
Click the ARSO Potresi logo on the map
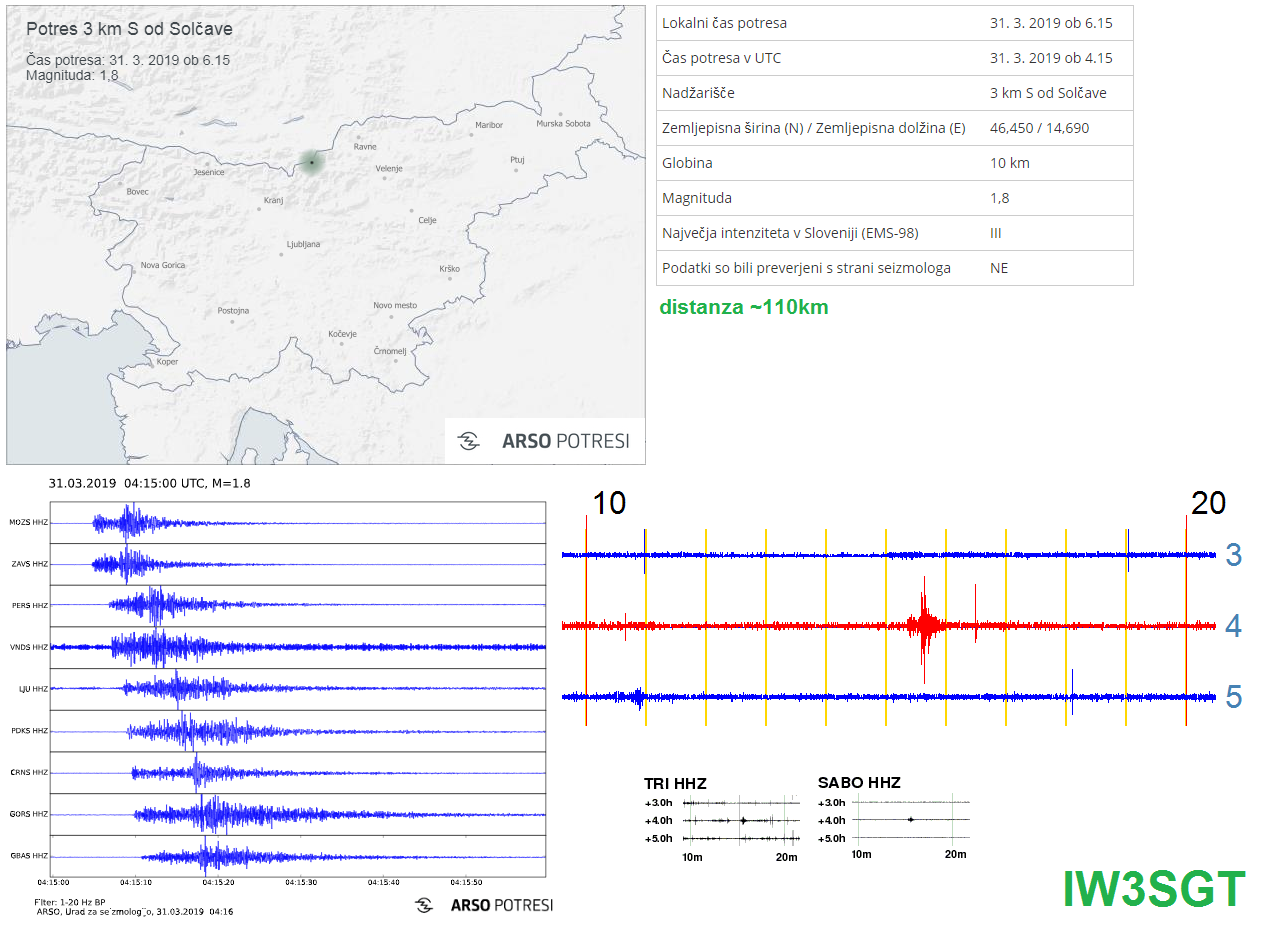click(x=545, y=441)
